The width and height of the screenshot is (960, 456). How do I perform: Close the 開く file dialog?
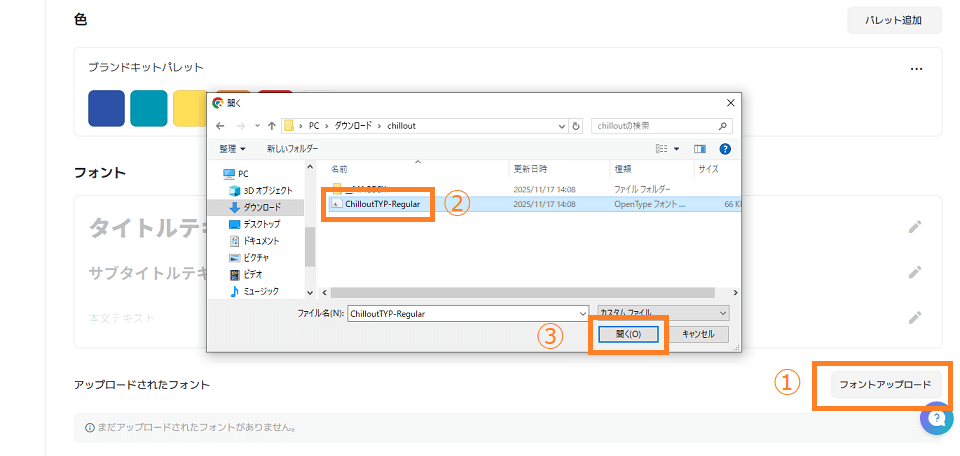tap(729, 103)
